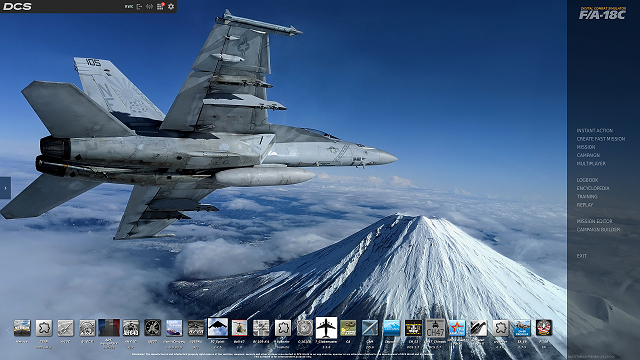Open the Replay menu entry

(x=585, y=205)
